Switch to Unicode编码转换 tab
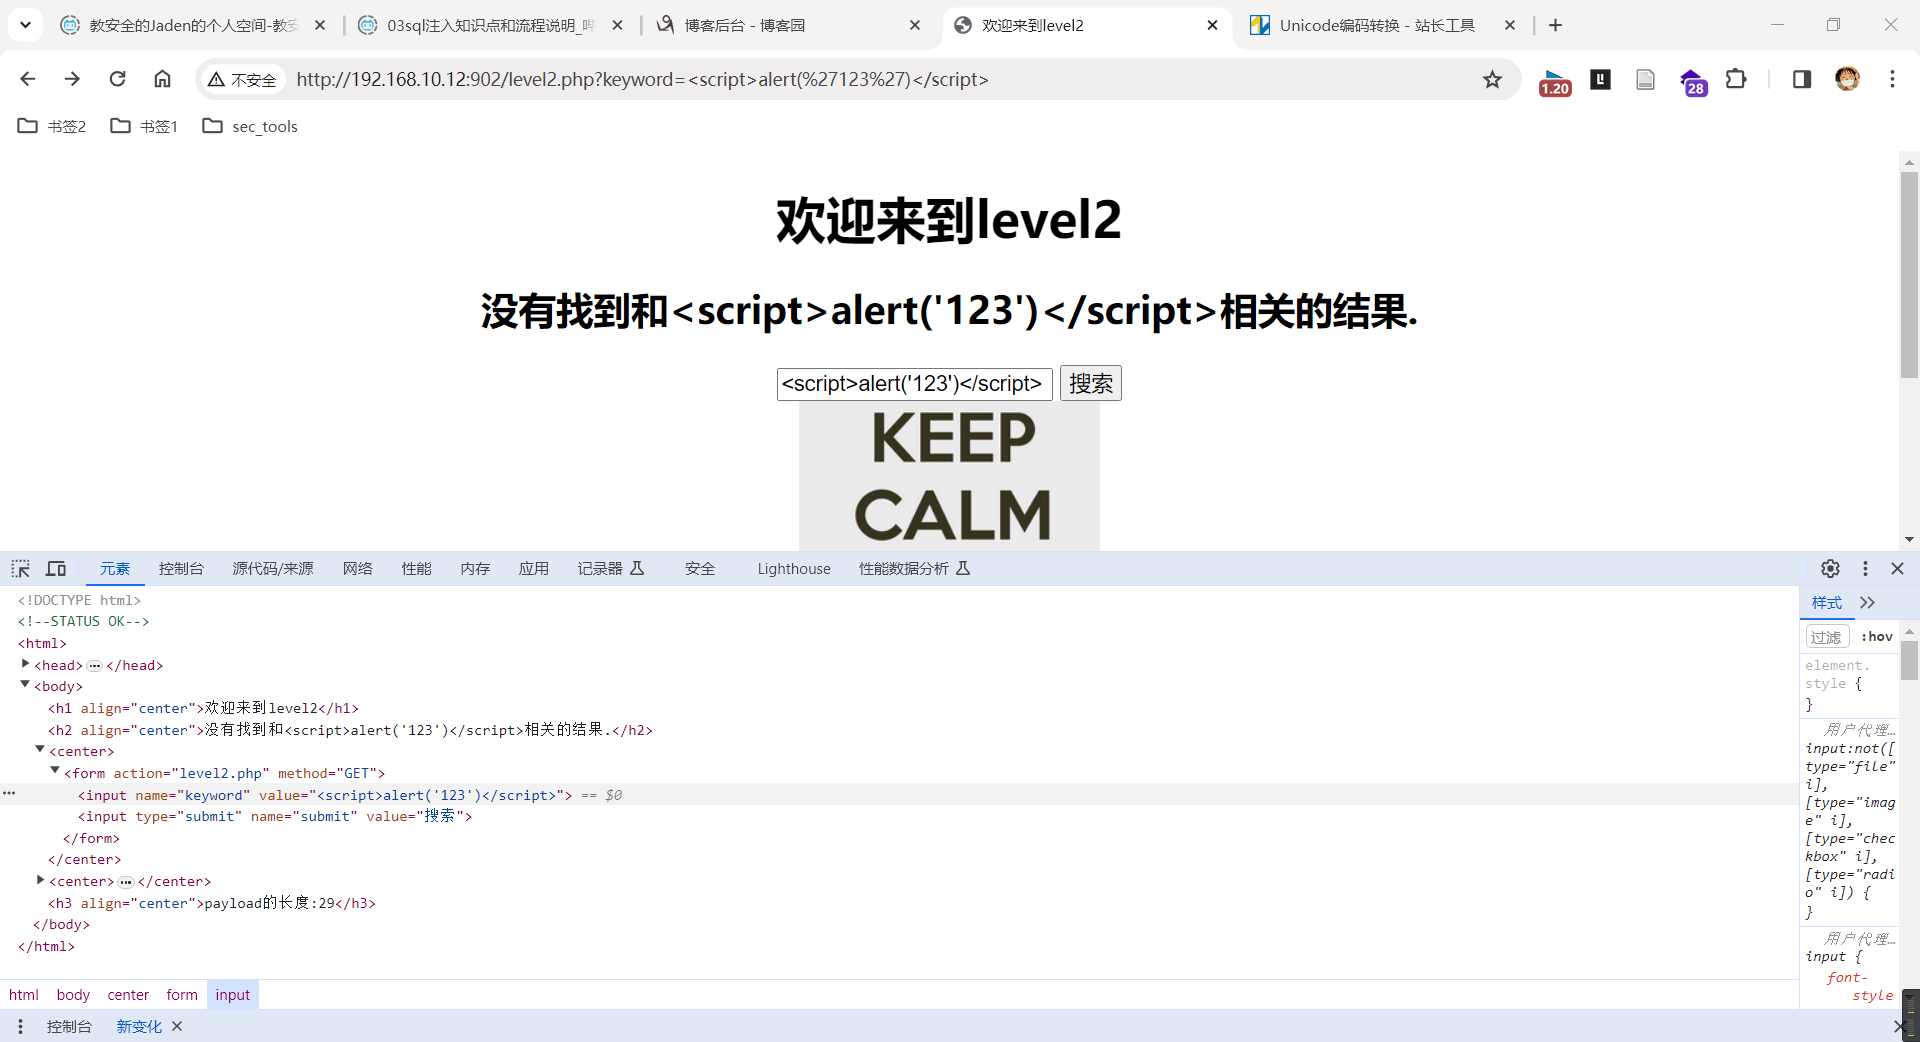This screenshot has height=1042, width=1920. point(1377,25)
